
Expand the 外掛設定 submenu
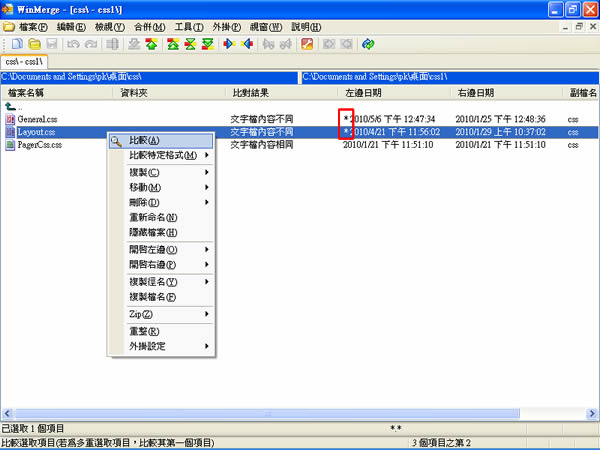pos(207,346)
